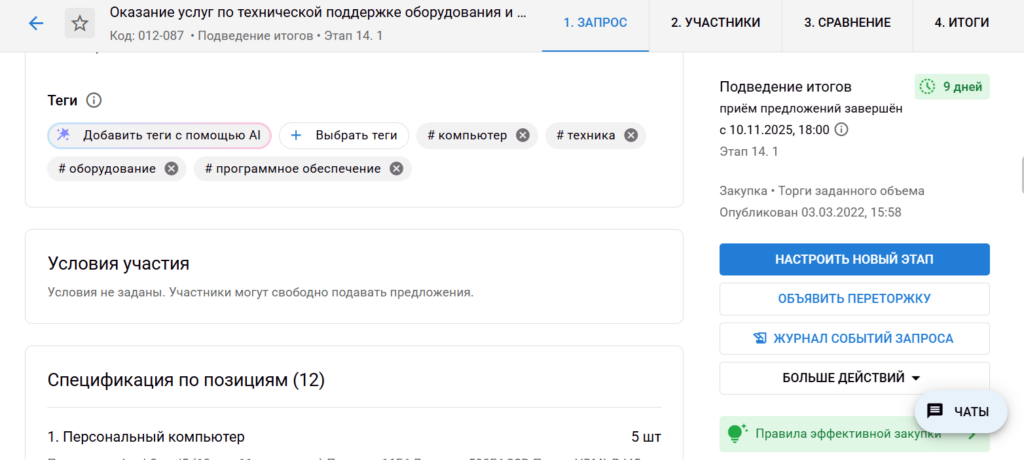Click НАСТРОИТЬ НОВЫЙ ЭТАП button
The image size is (1024, 460).
coord(853,259)
